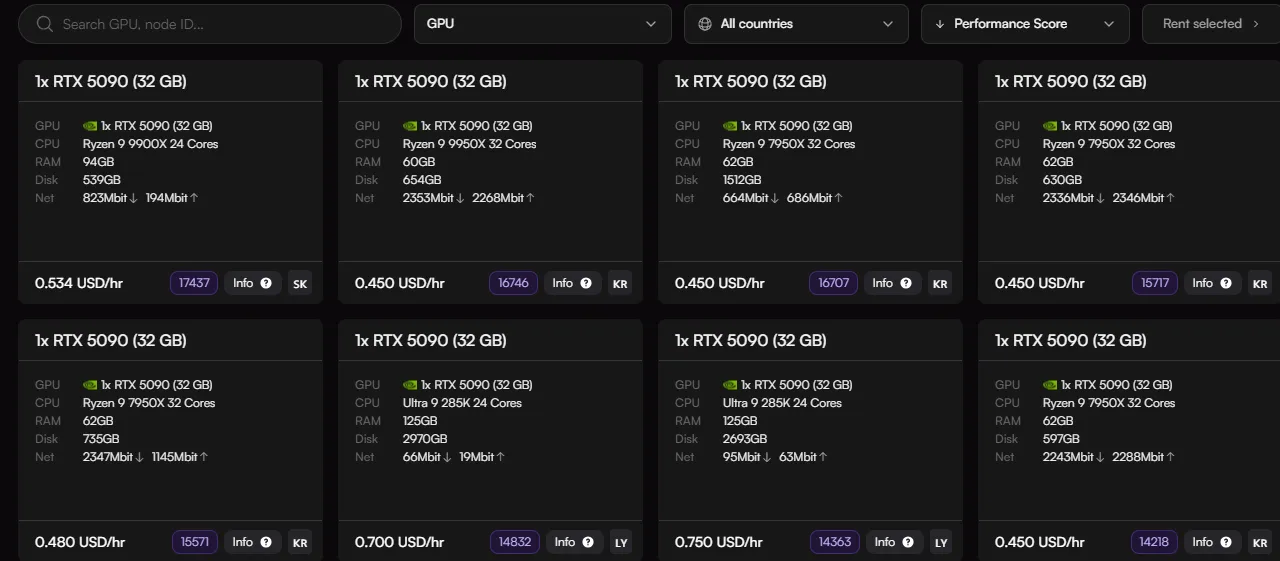Click the 95Mbit download speed value
Image resolution: width=1280 pixels, height=561 pixels.
(742, 457)
